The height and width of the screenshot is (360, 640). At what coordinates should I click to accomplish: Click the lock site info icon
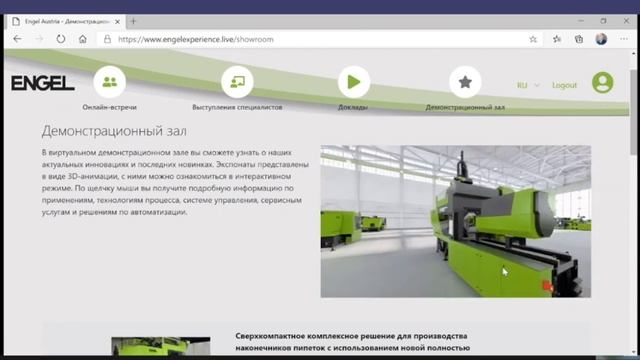(x=107, y=39)
